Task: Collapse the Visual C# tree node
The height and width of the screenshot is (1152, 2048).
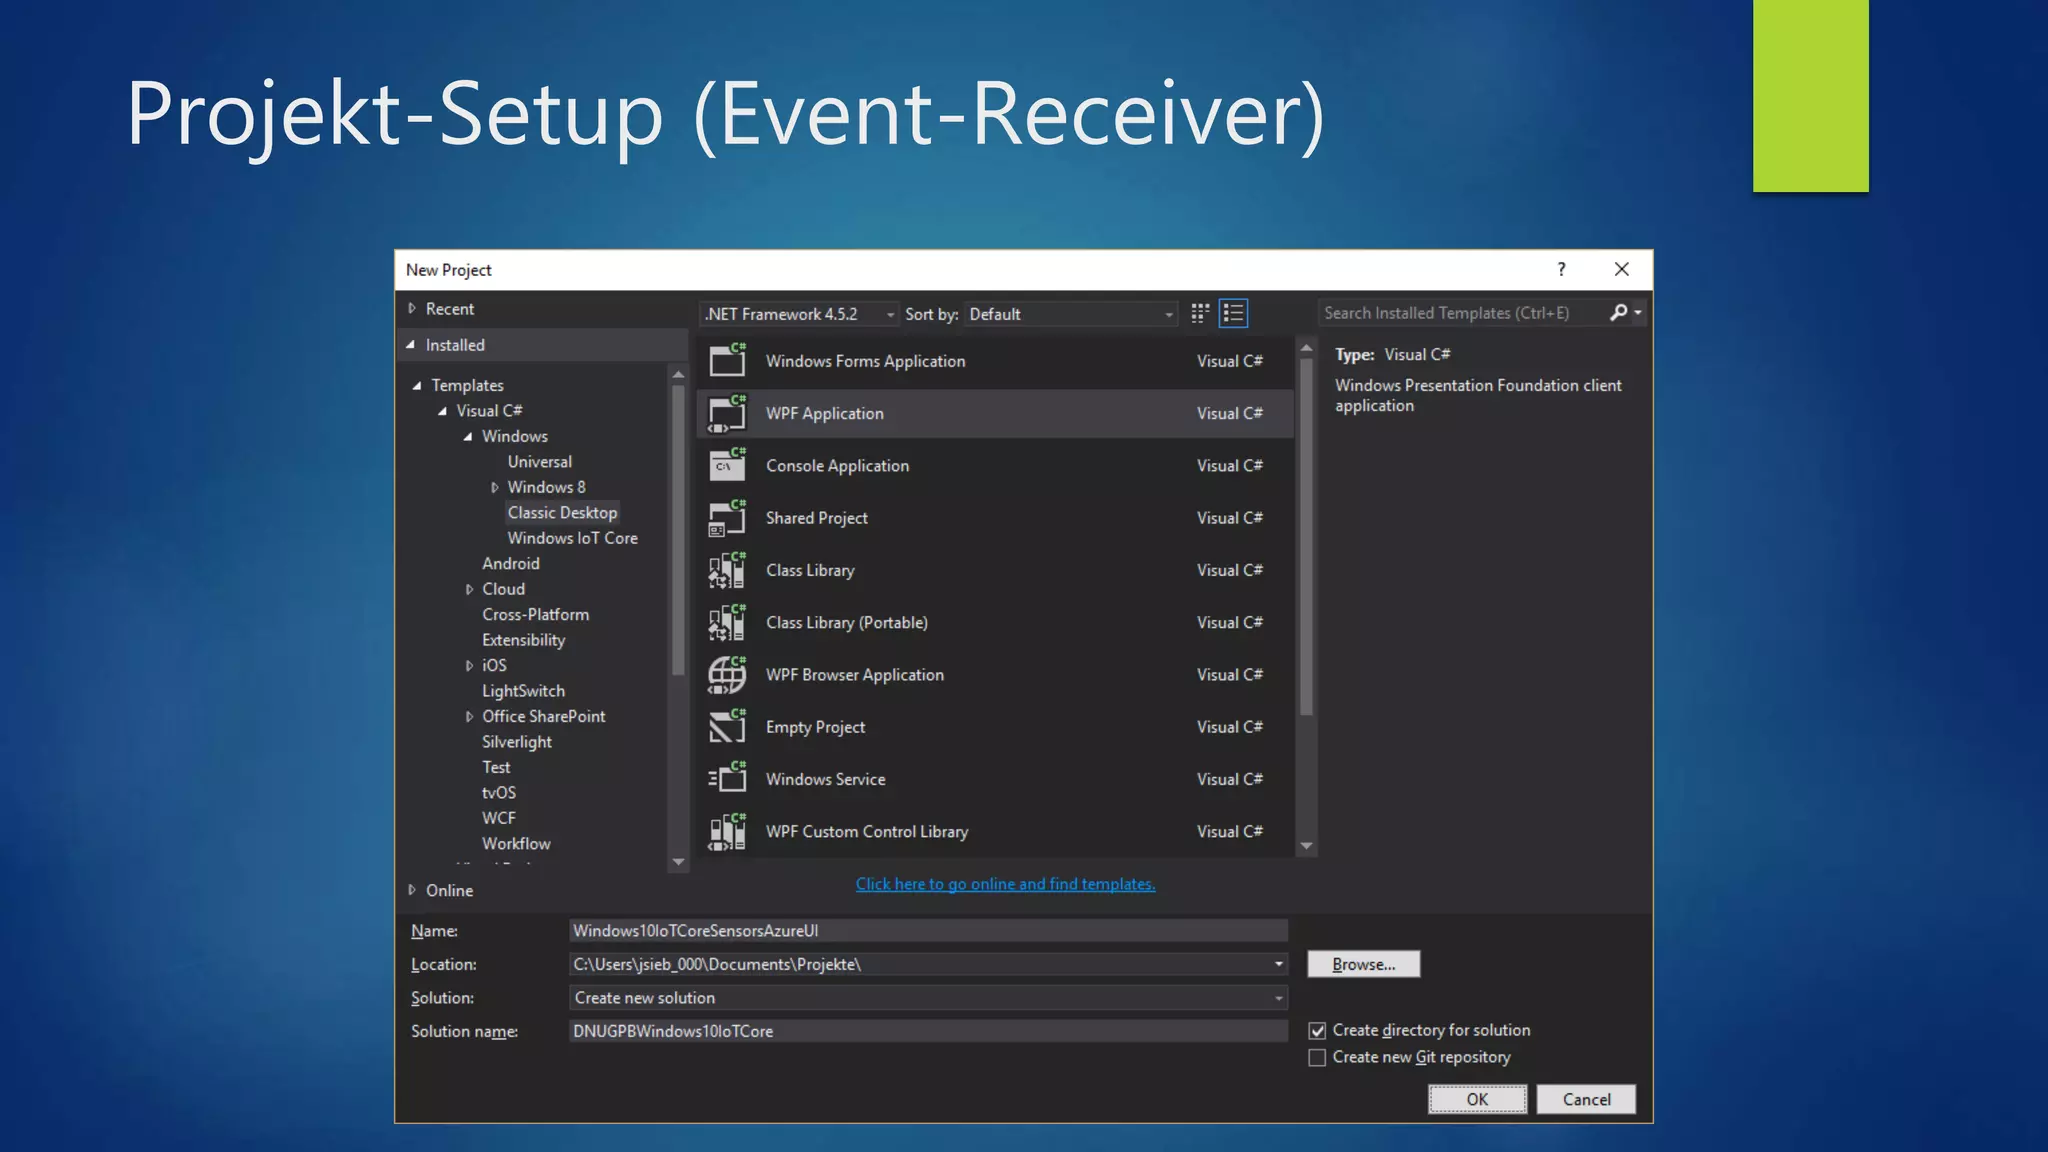Action: tap(442, 411)
